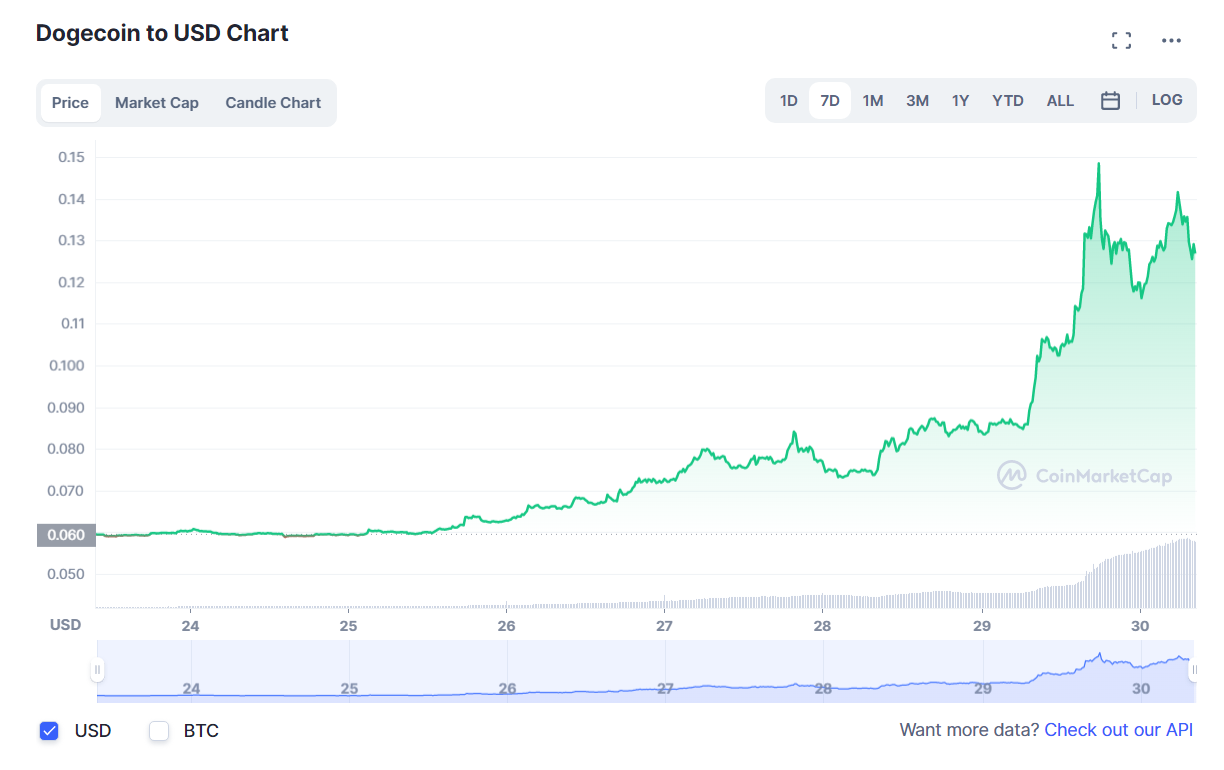Click the 29 date label on main x-axis
Viewport: 1224px width, 770px height.
pyautogui.click(x=982, y=626)
